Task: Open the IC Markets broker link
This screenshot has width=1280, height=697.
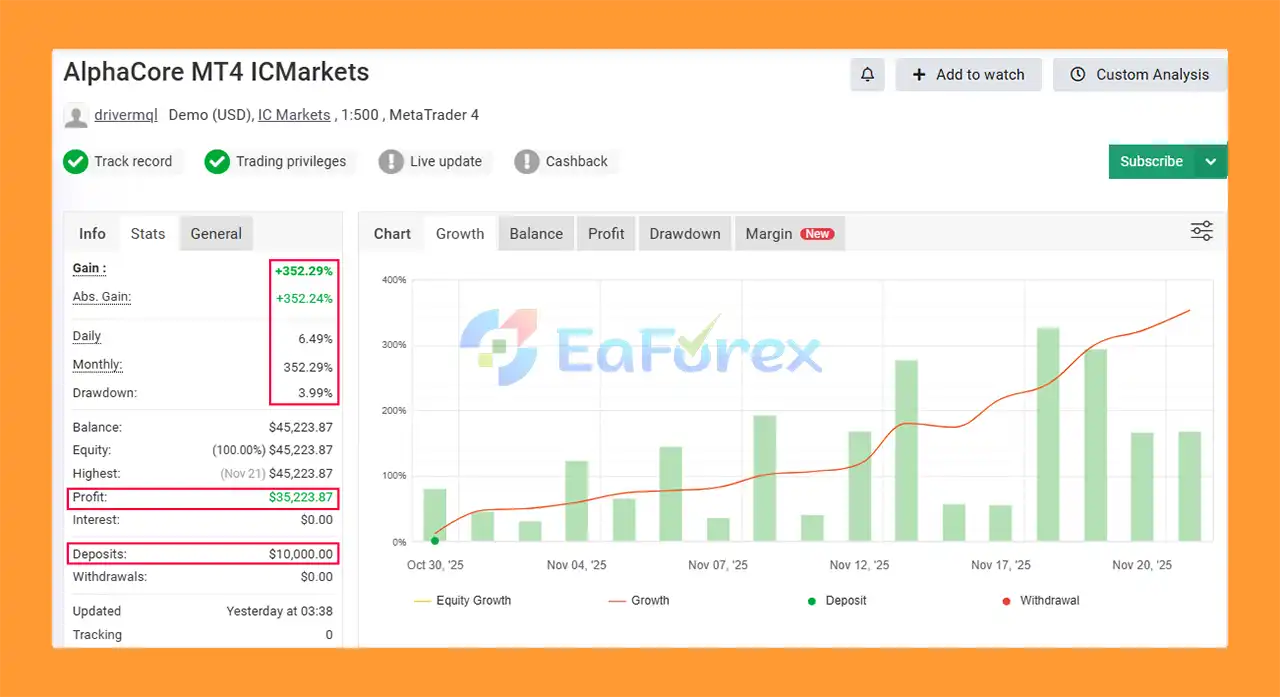Action: point(294,115)
